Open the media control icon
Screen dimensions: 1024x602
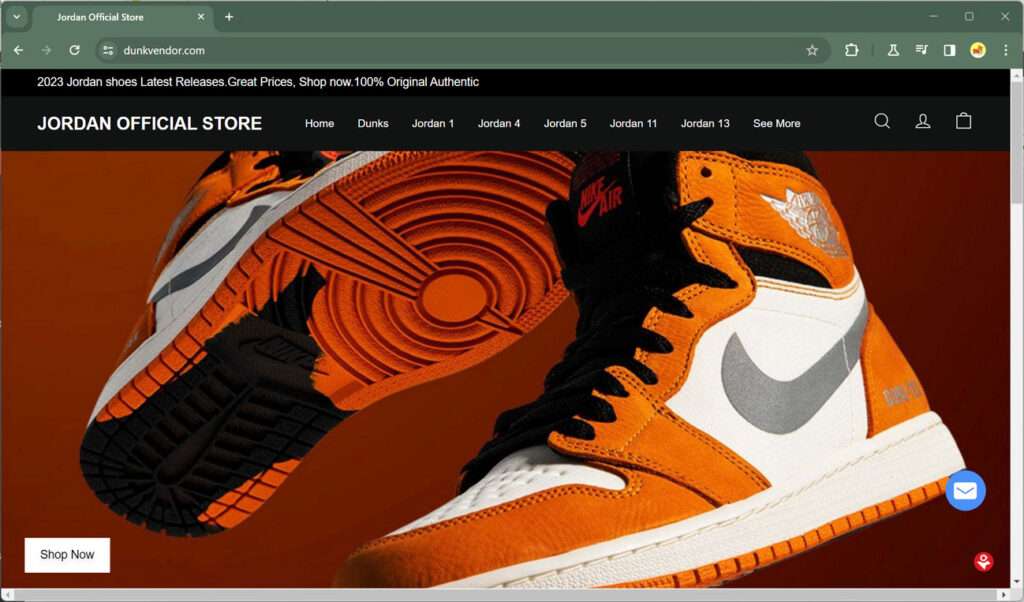click(x=921, y=50)
